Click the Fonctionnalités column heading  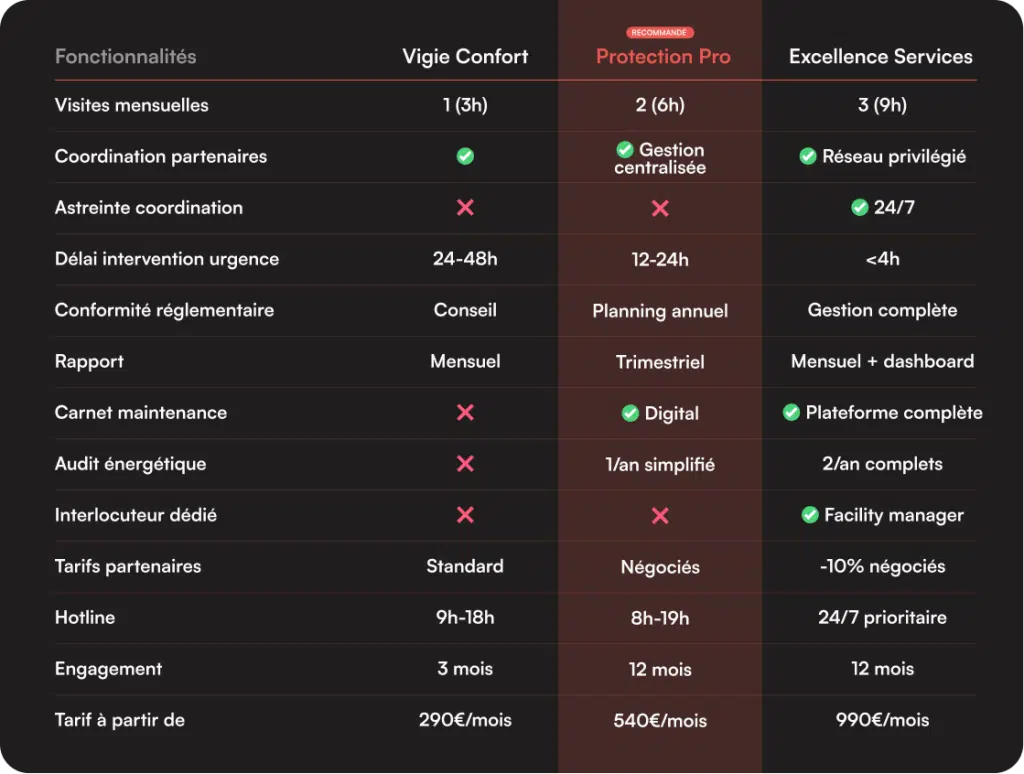pos(125,56)
